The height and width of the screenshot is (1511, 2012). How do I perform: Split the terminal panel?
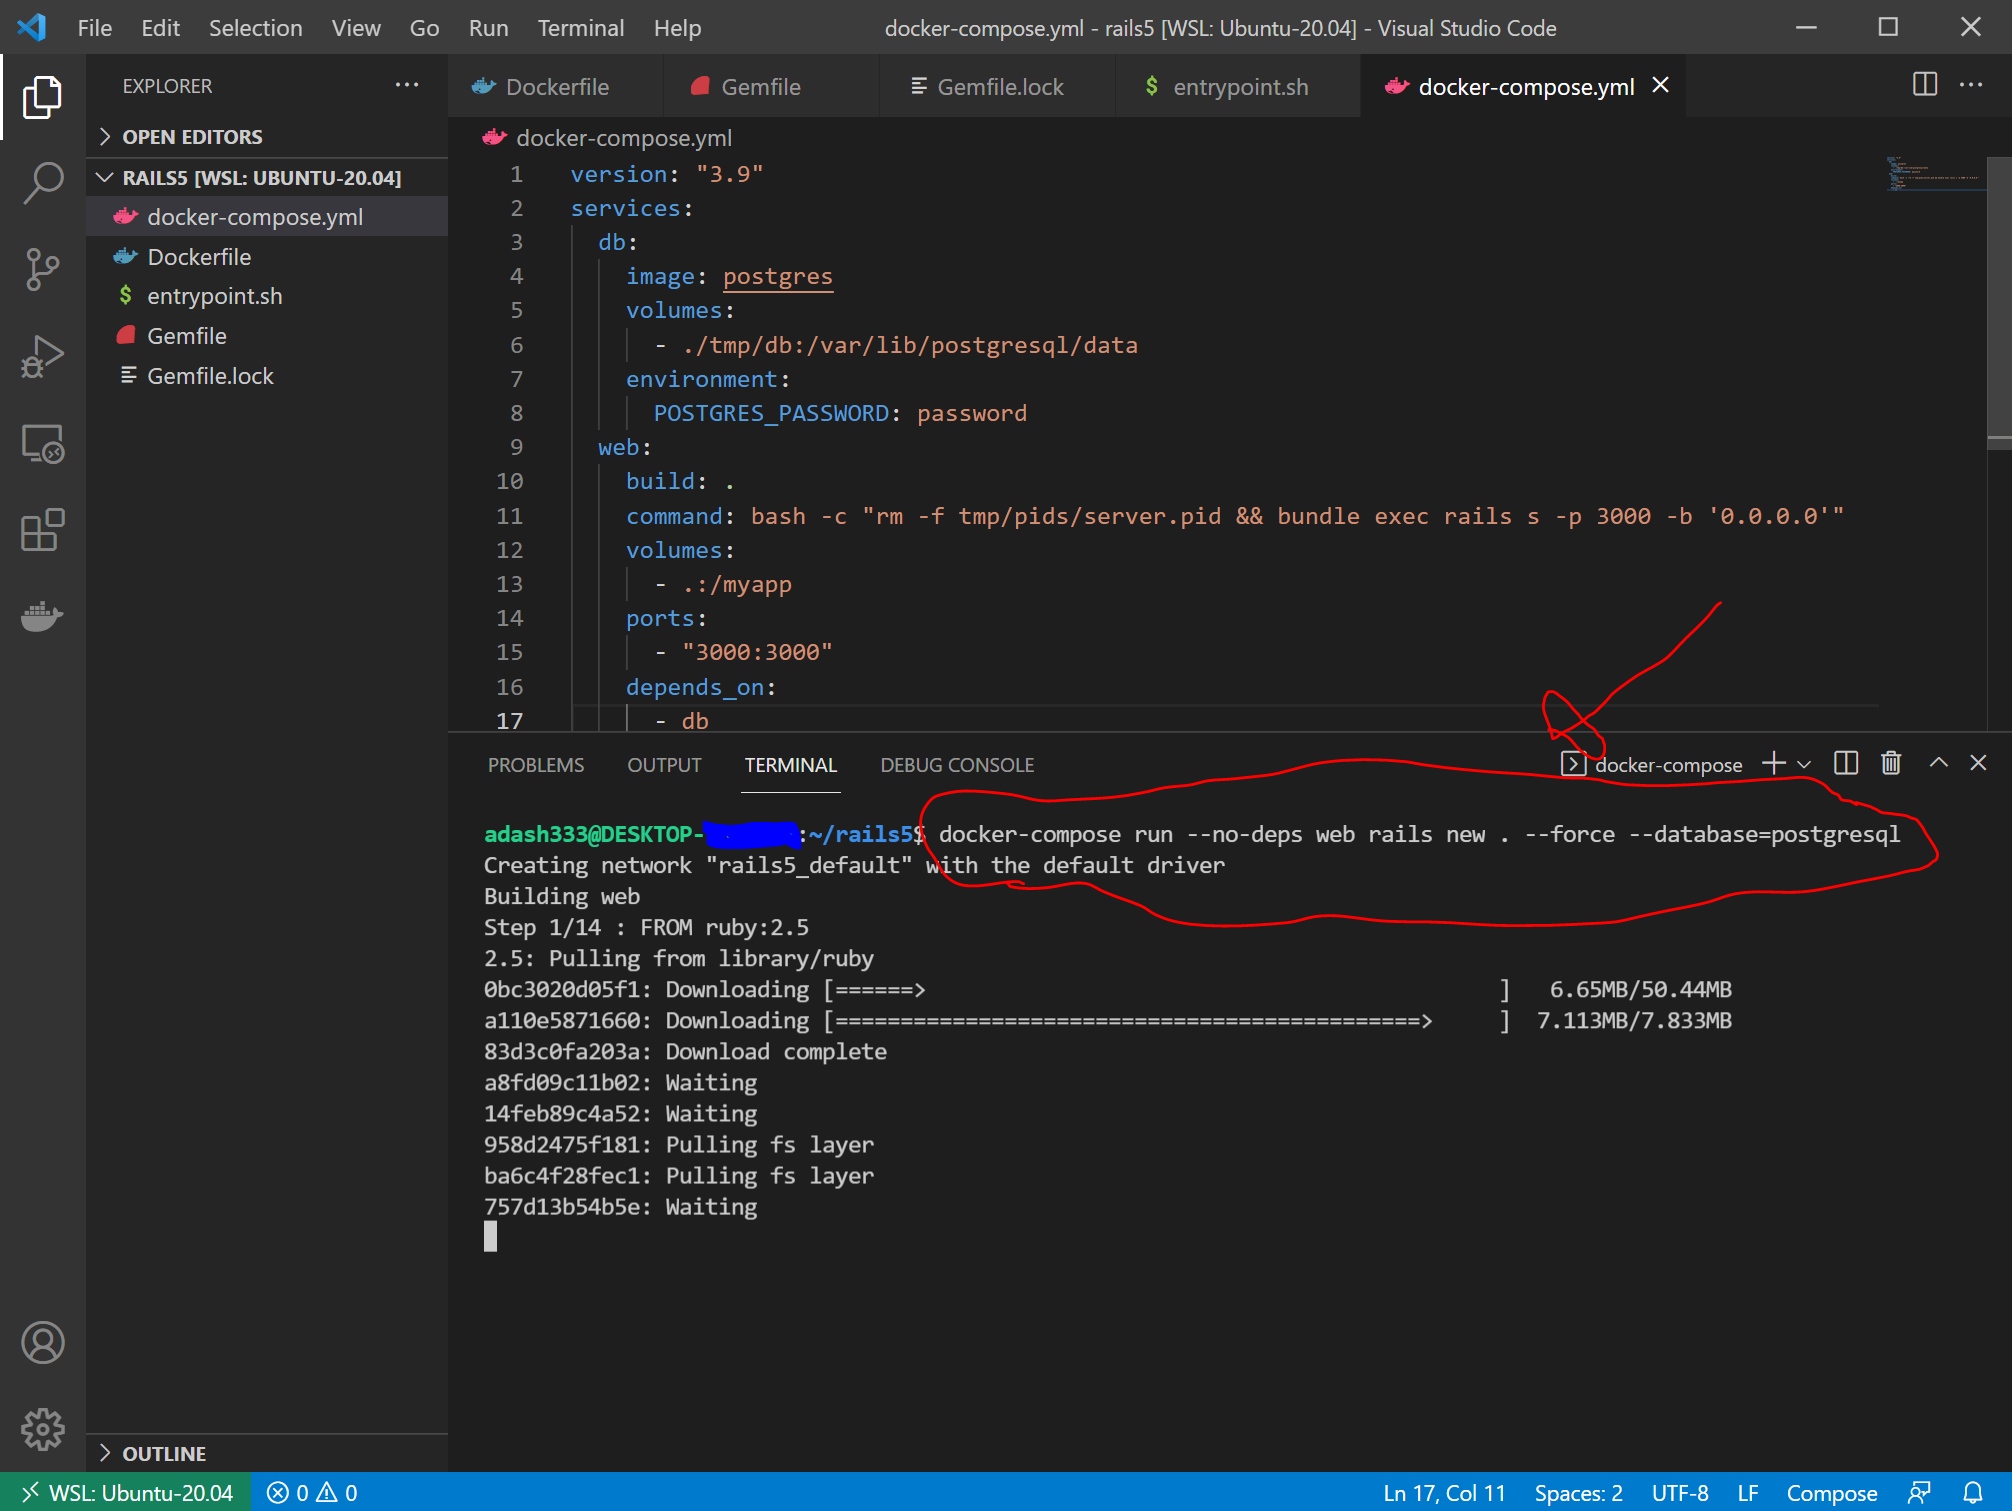pos(1846,764)
